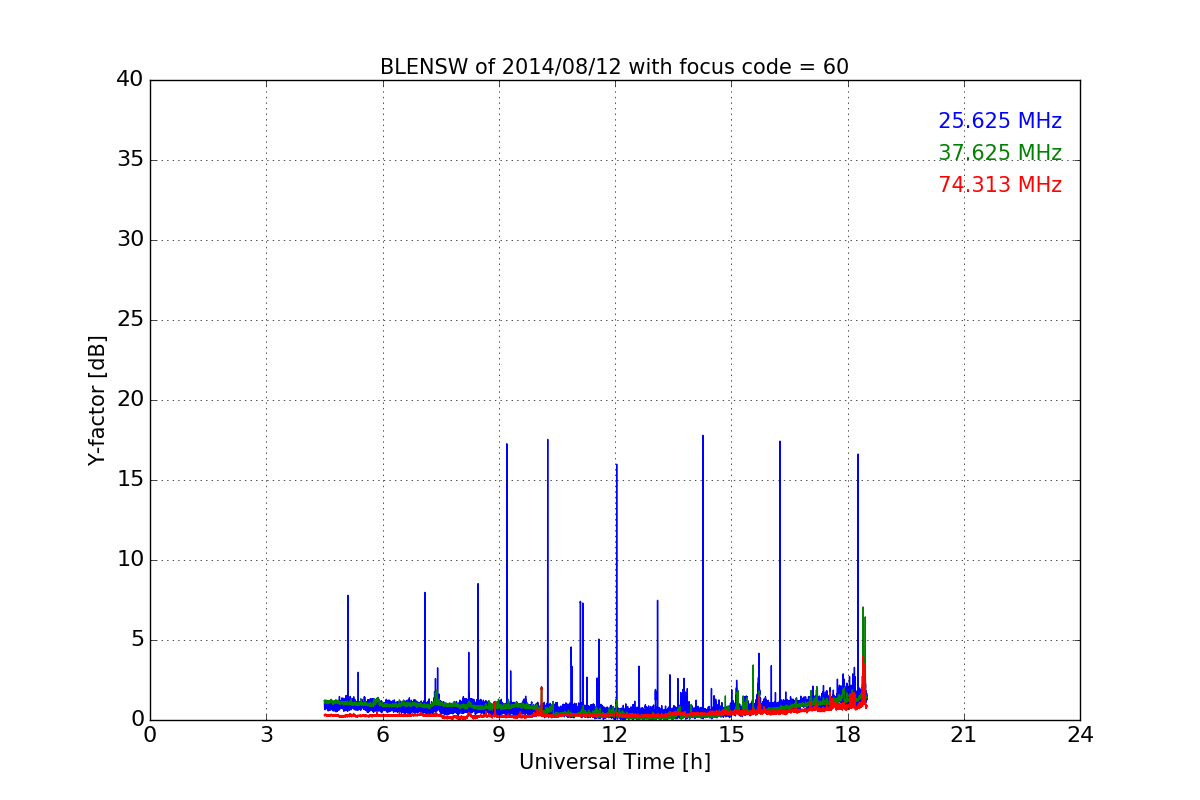The width and height of the screenshot is (1200, 800).
Task: Select the red 74.313 MHz legend label
Action: point(1000,185)
